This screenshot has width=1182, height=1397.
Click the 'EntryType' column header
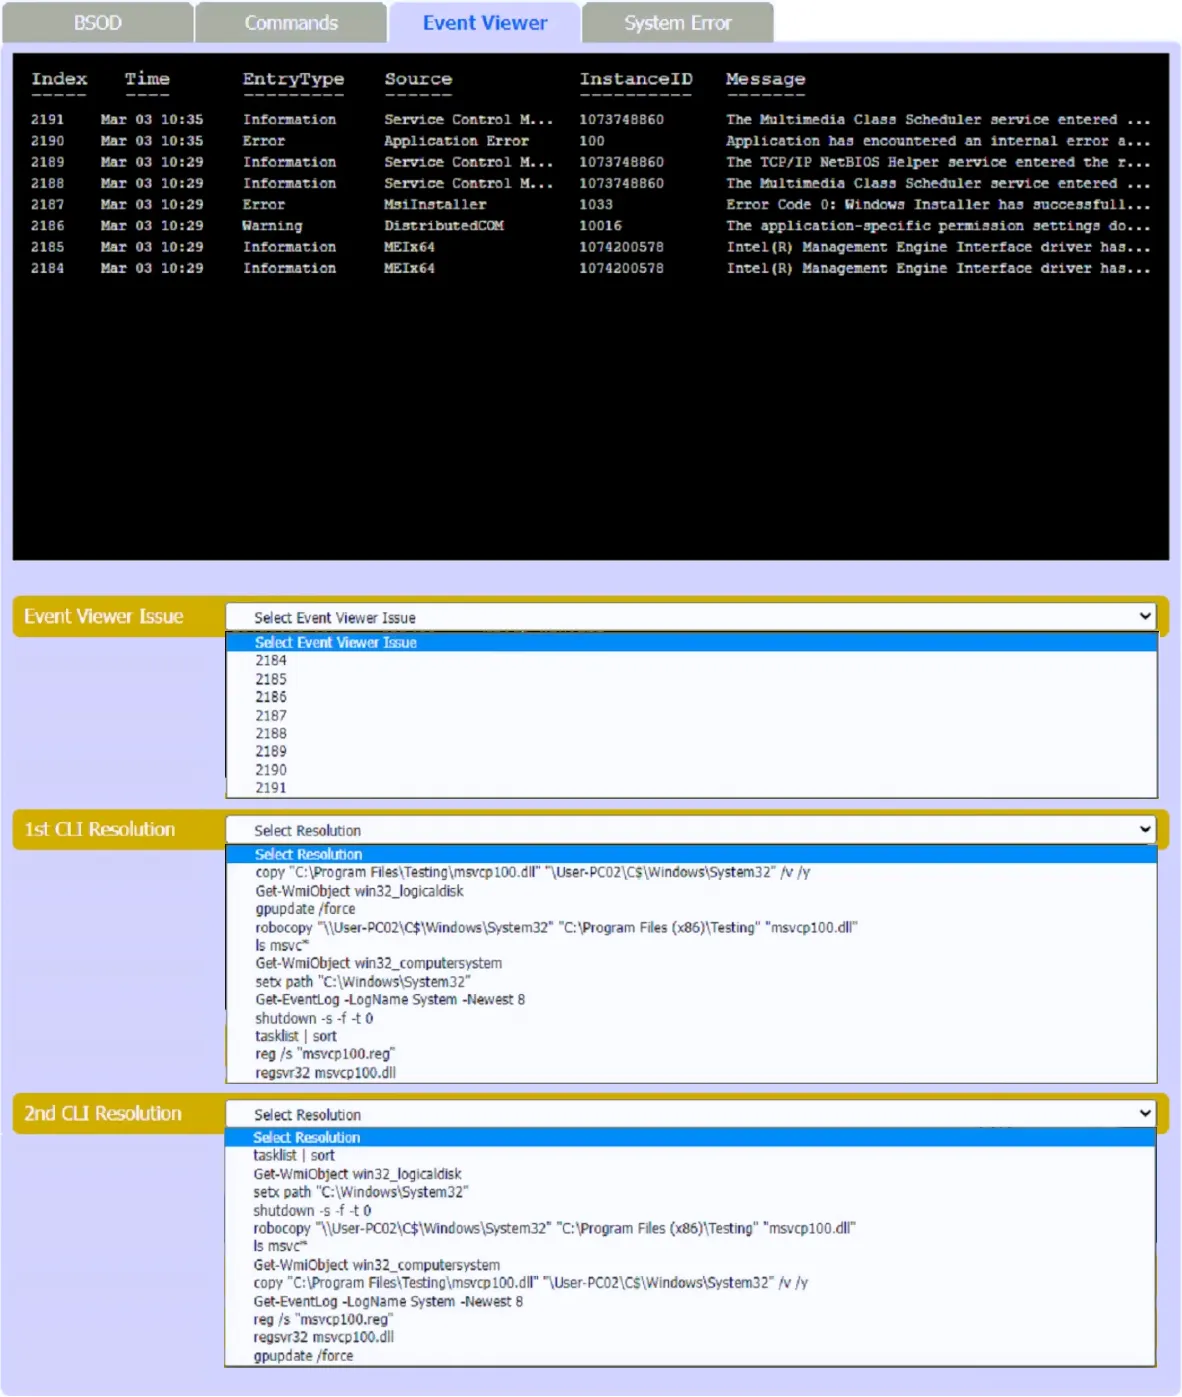(293, 79)
